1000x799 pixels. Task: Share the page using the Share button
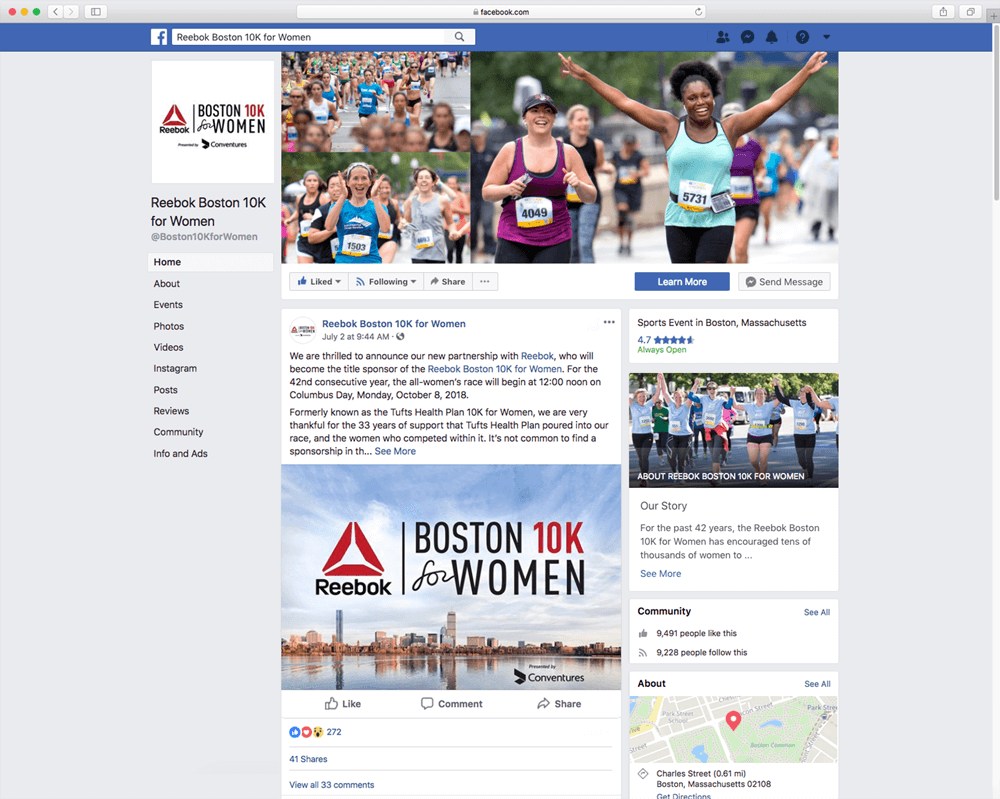click(x=448, y=282)
